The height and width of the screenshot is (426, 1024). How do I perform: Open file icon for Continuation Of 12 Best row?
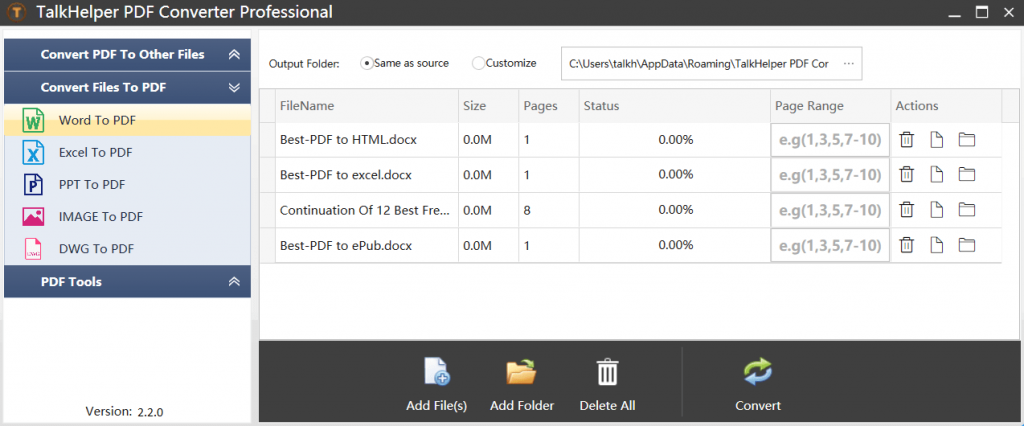tap(936, 210)
